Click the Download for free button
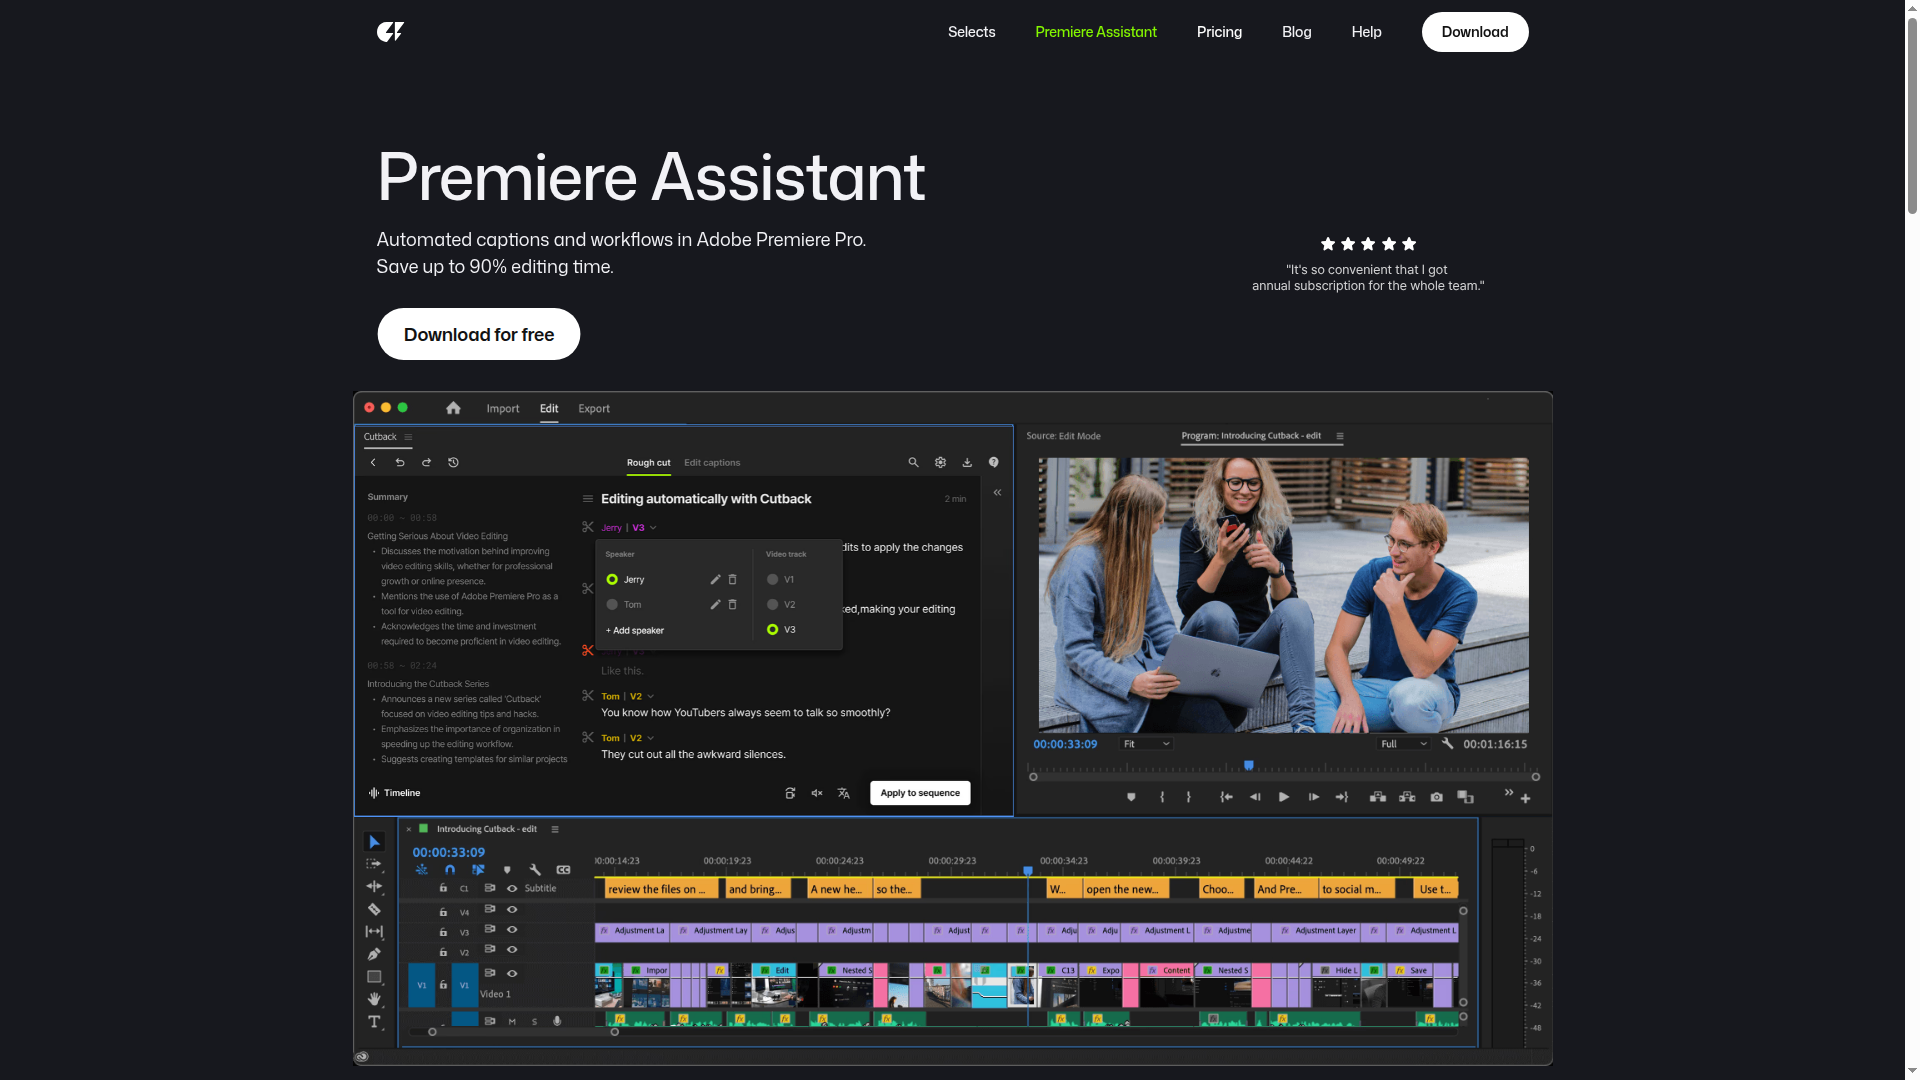 click(478, 334)
